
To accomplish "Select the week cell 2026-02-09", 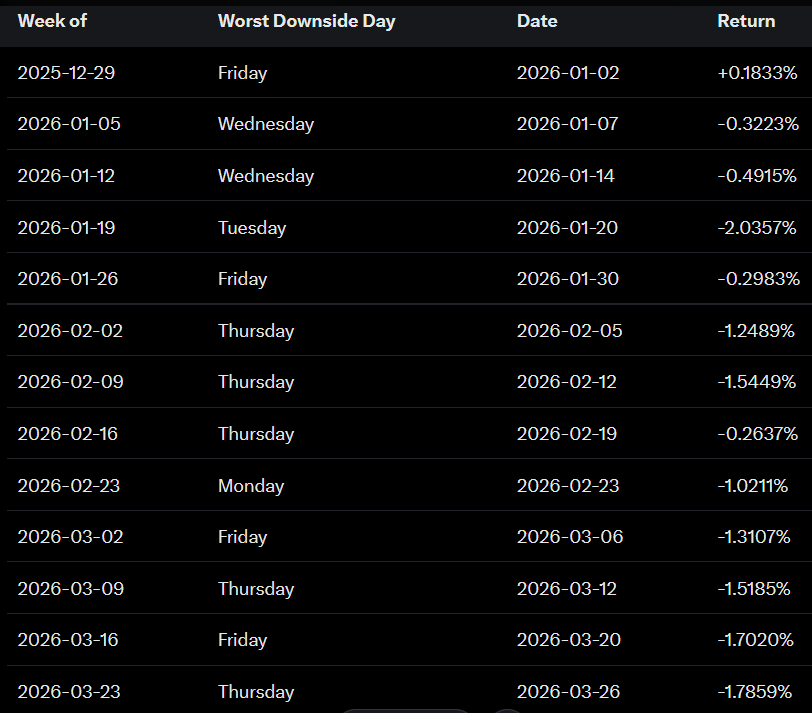I will [70, 382].
